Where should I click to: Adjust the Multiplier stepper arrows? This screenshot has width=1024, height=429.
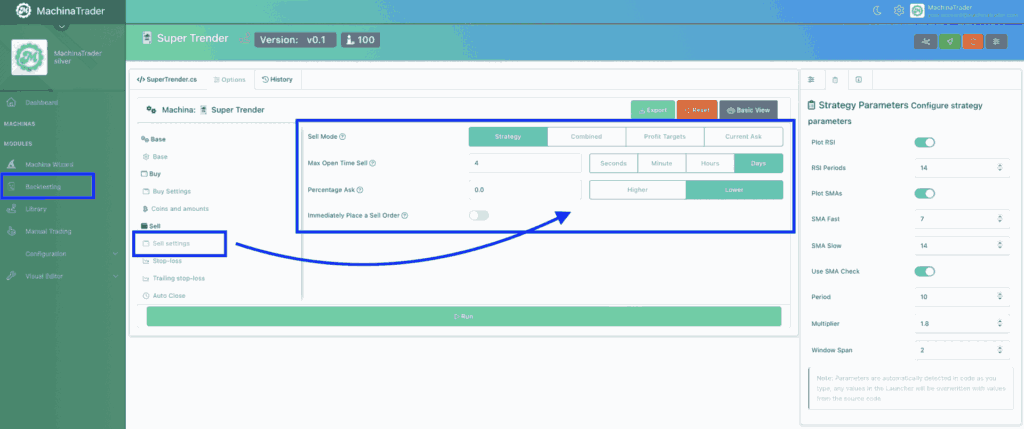click(1000, 323)
